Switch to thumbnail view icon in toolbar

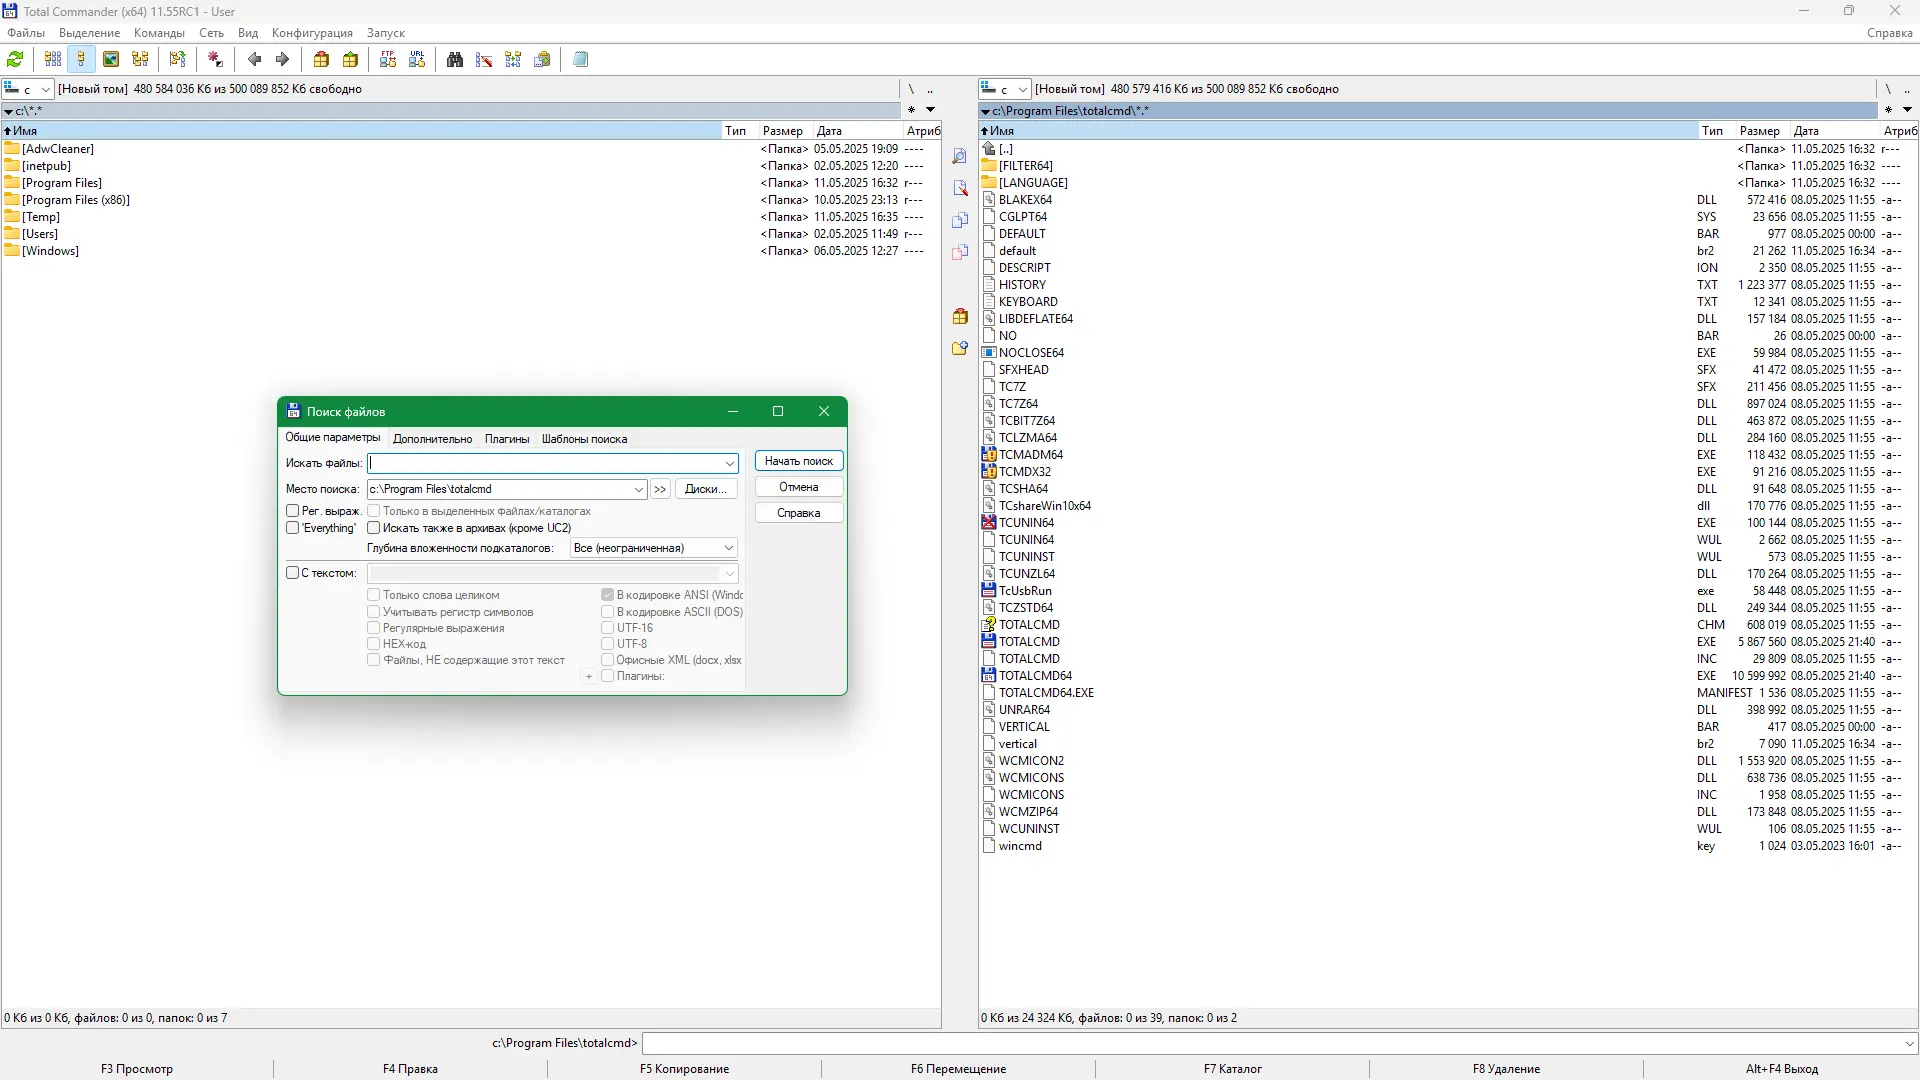111,60
